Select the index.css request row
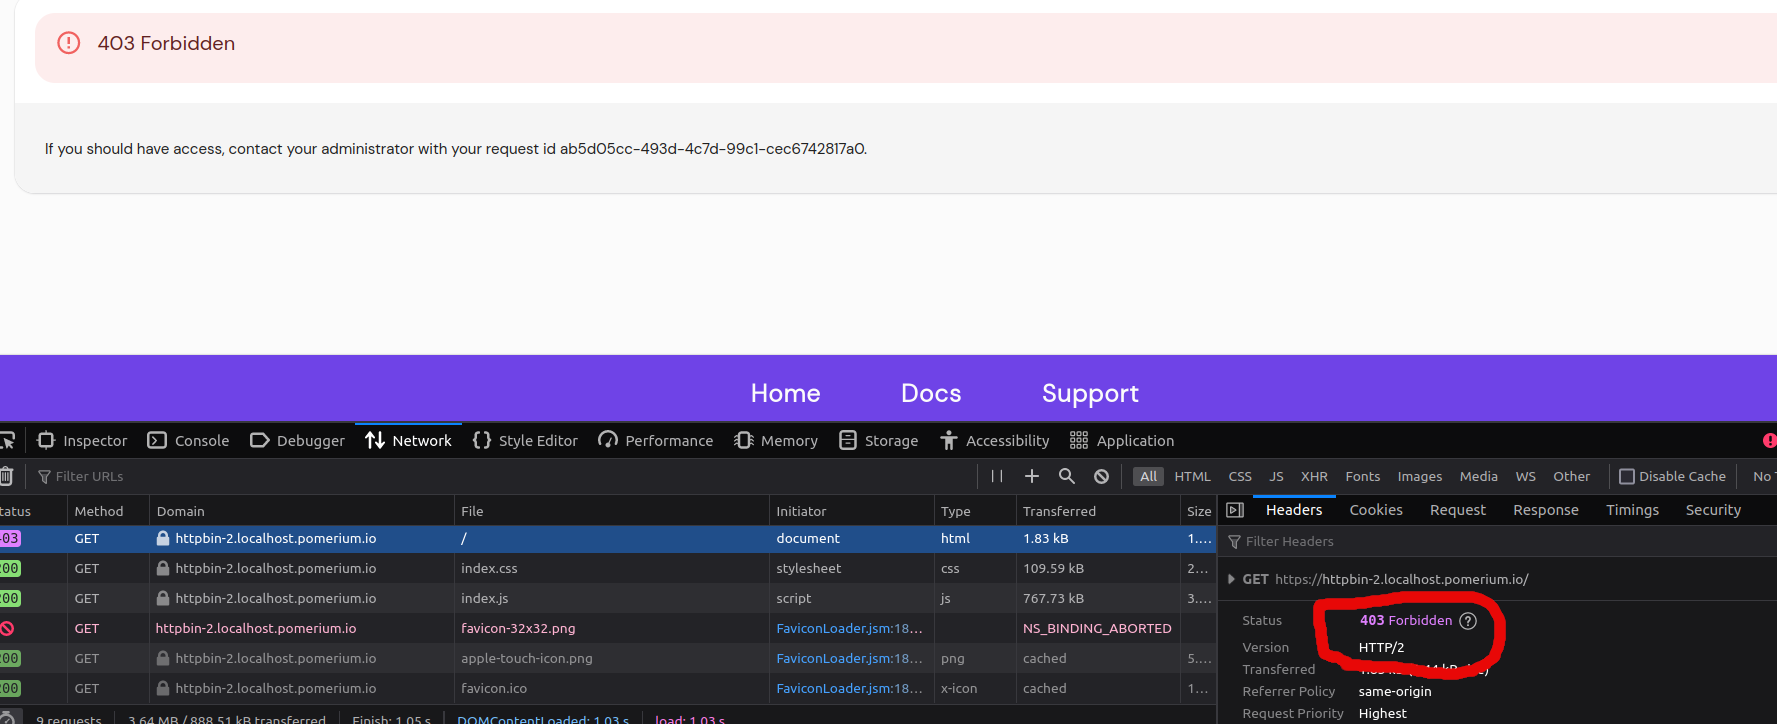 point(608,568)
